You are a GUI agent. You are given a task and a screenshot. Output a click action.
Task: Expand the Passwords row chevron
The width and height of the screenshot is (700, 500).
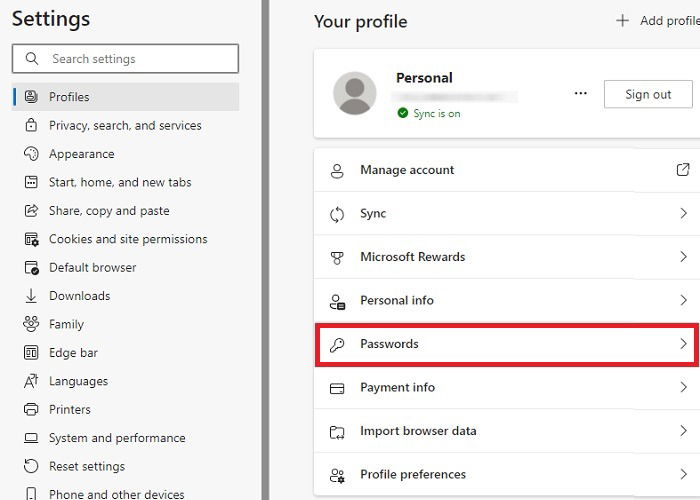click(683, 344)
